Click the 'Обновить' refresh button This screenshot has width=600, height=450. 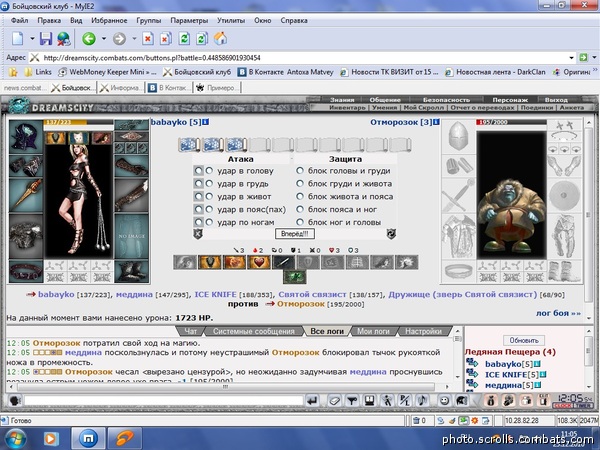524,340
